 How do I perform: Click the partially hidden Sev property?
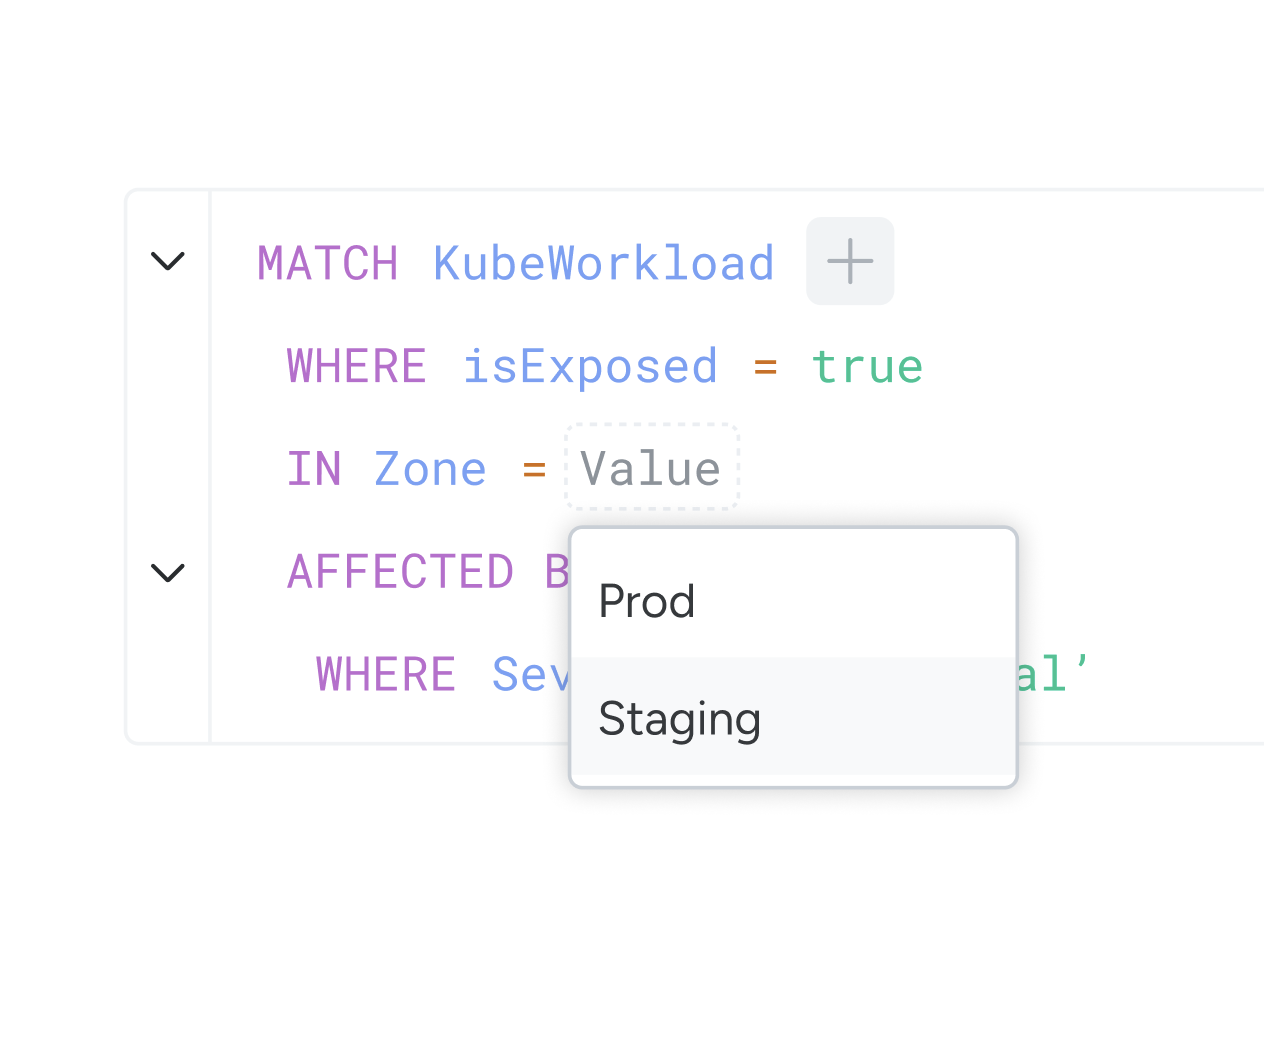pyautogui.click(x=530, y=674)
